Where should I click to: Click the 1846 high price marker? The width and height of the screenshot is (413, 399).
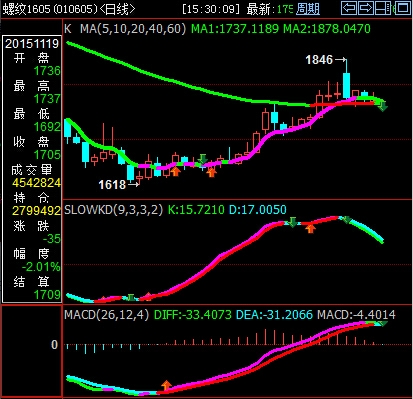(x=319, y=60)
